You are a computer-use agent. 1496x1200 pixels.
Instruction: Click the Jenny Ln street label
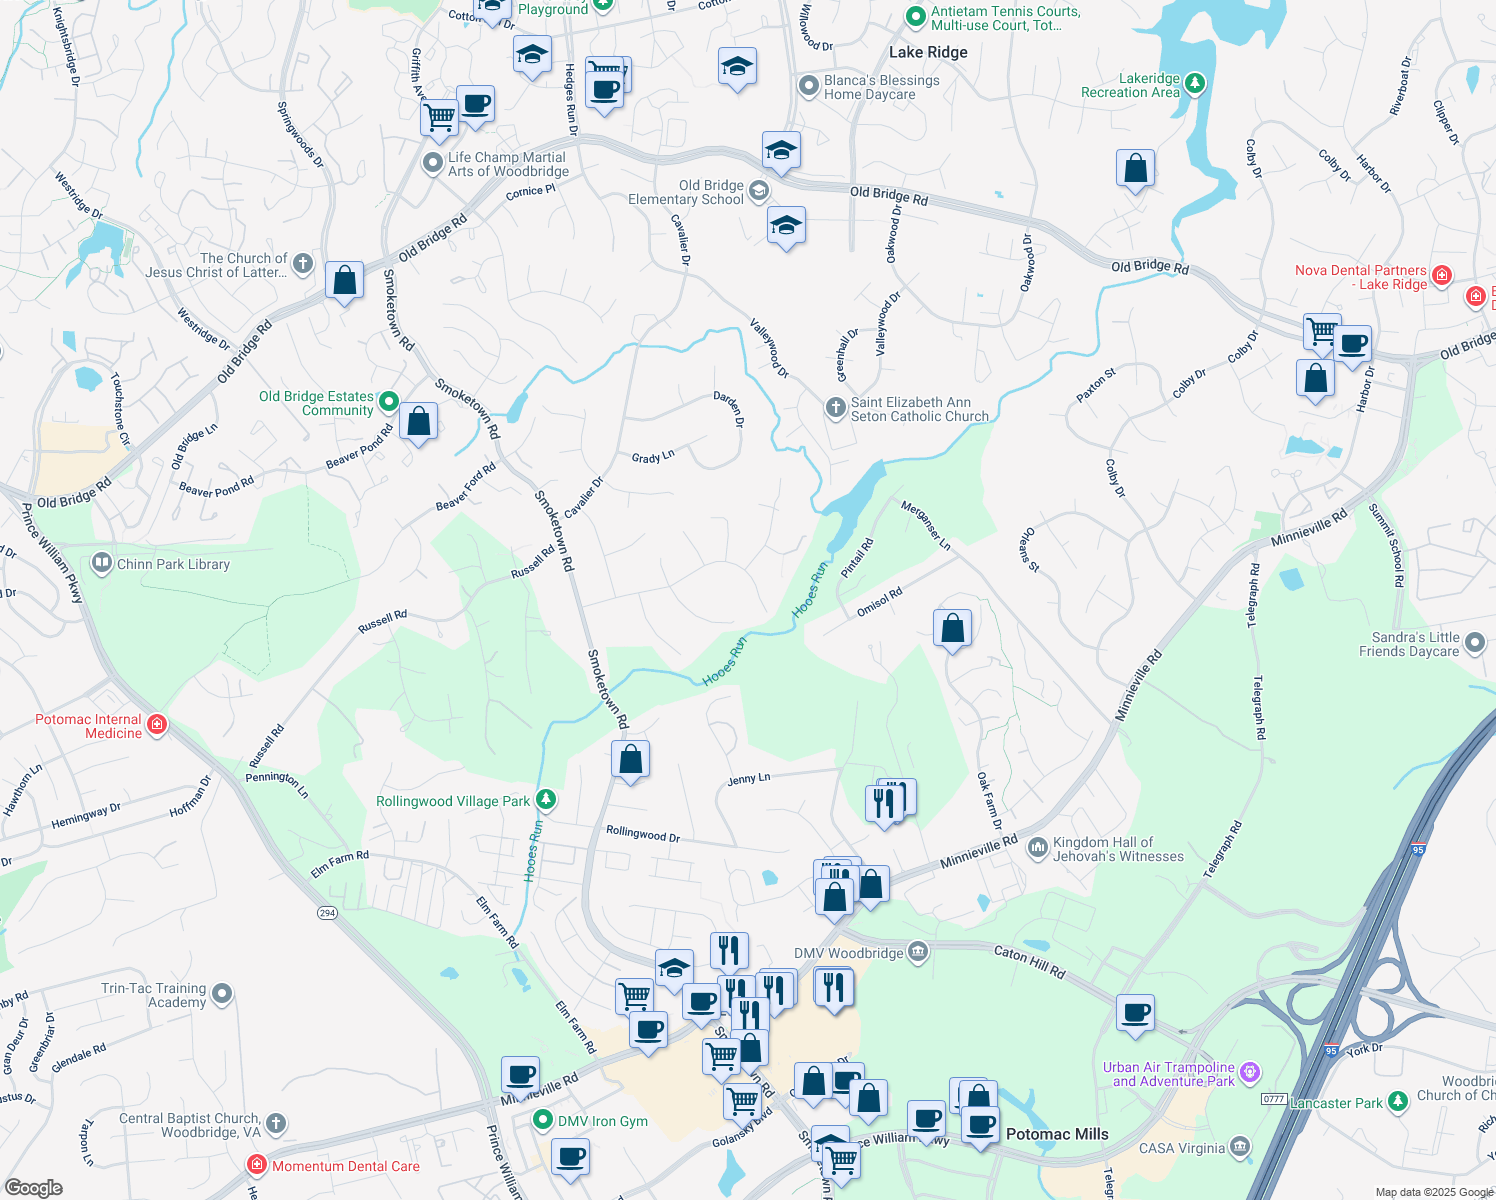click(749, 778)
